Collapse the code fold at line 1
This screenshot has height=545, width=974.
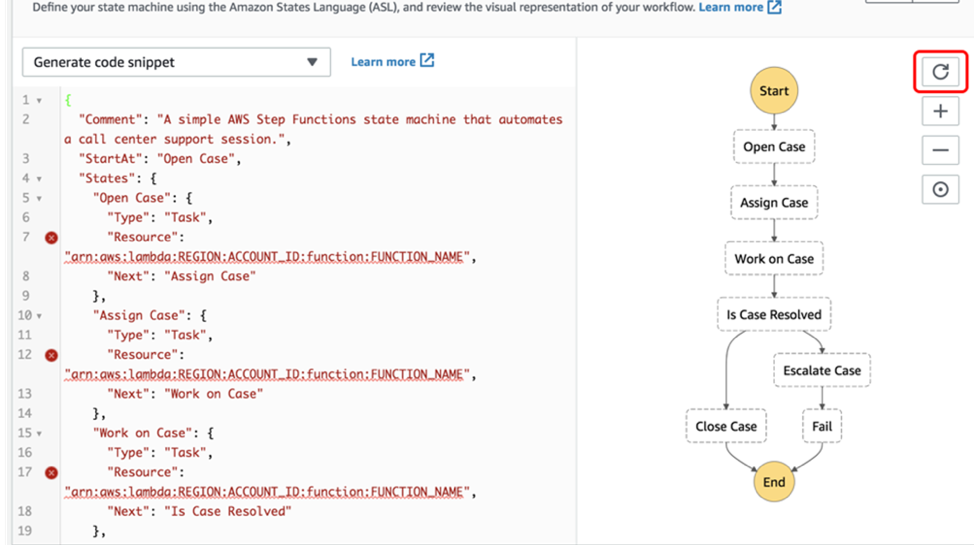click(x=39, y=101)
